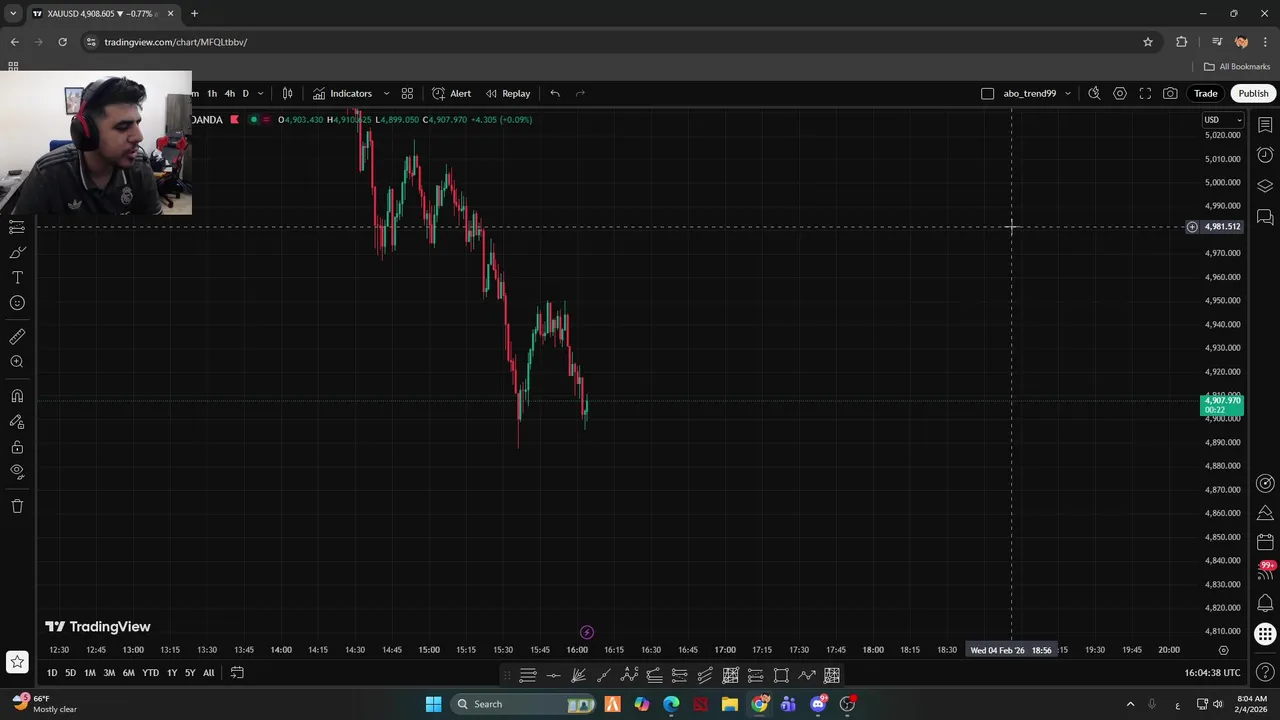Select the 5Y date range

tap(190, 673)
